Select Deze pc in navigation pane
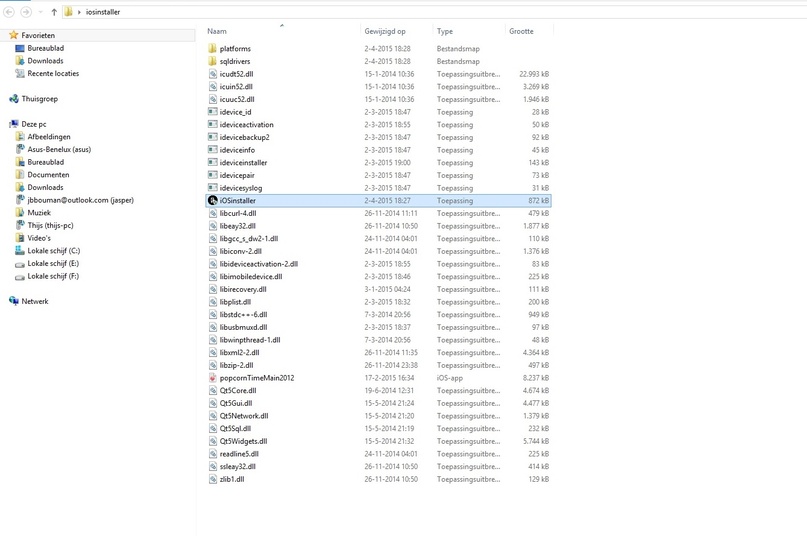The image size is (807, 536). click(x=33, y=124)
